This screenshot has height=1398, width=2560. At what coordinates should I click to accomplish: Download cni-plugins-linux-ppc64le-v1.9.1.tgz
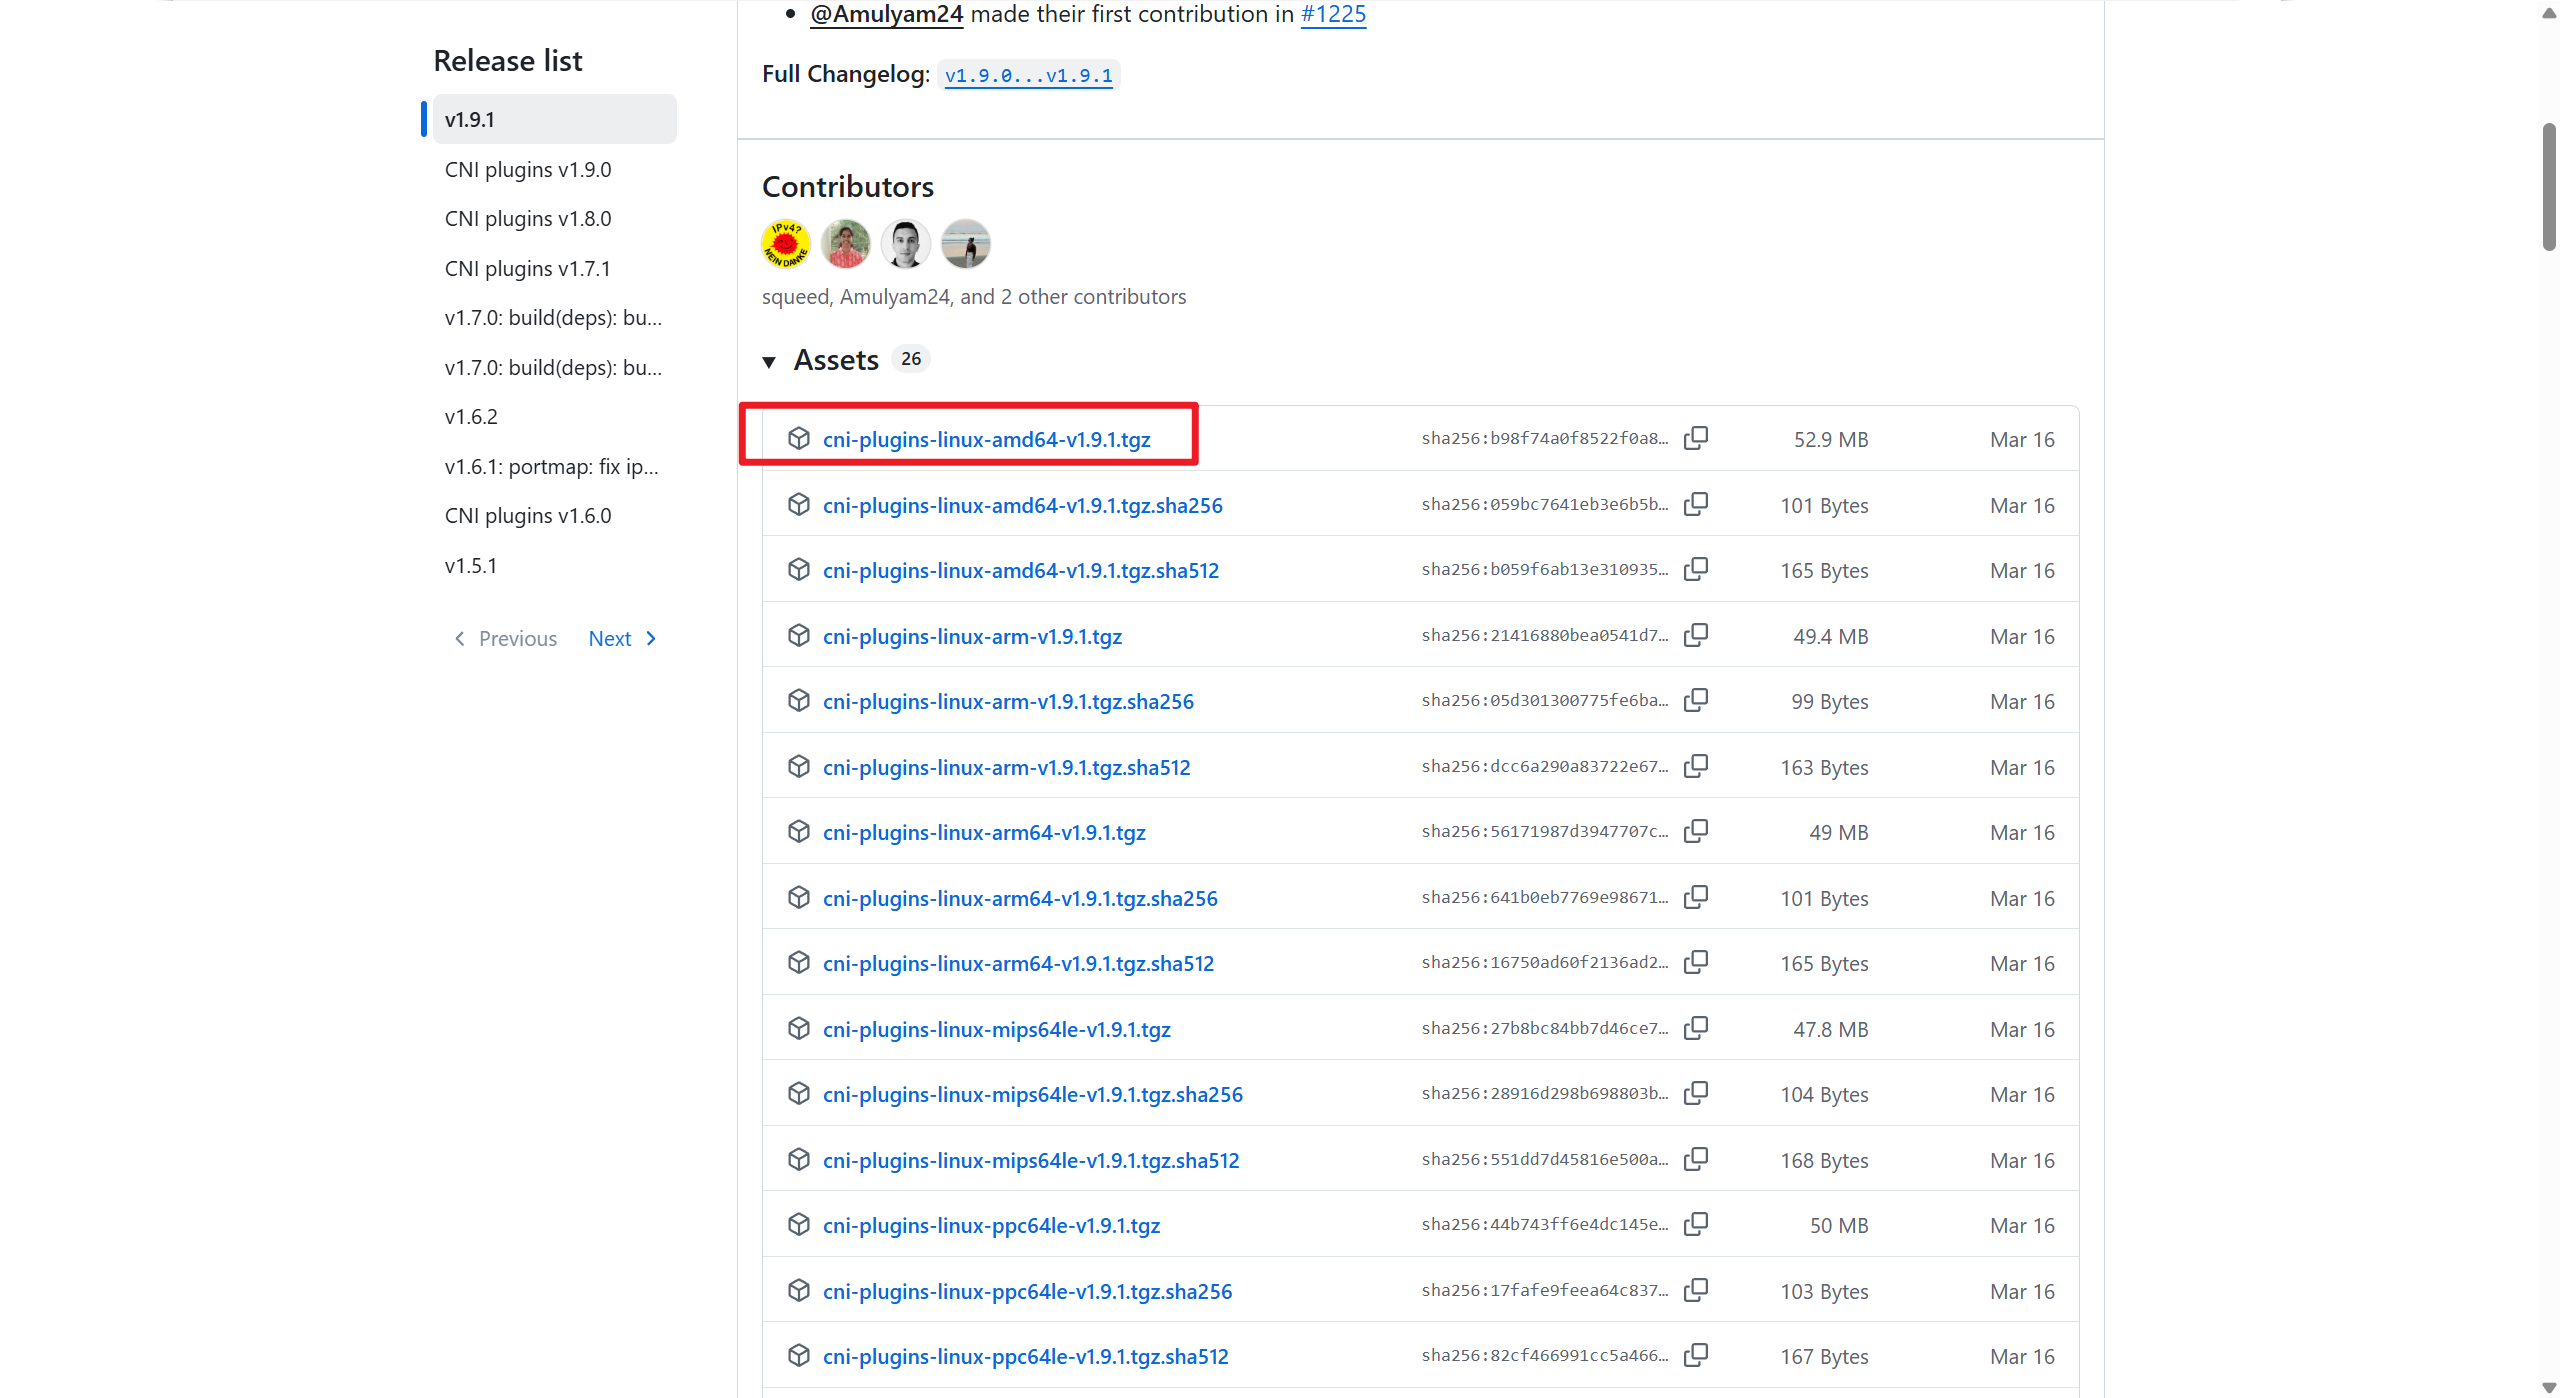point(991,1225)
